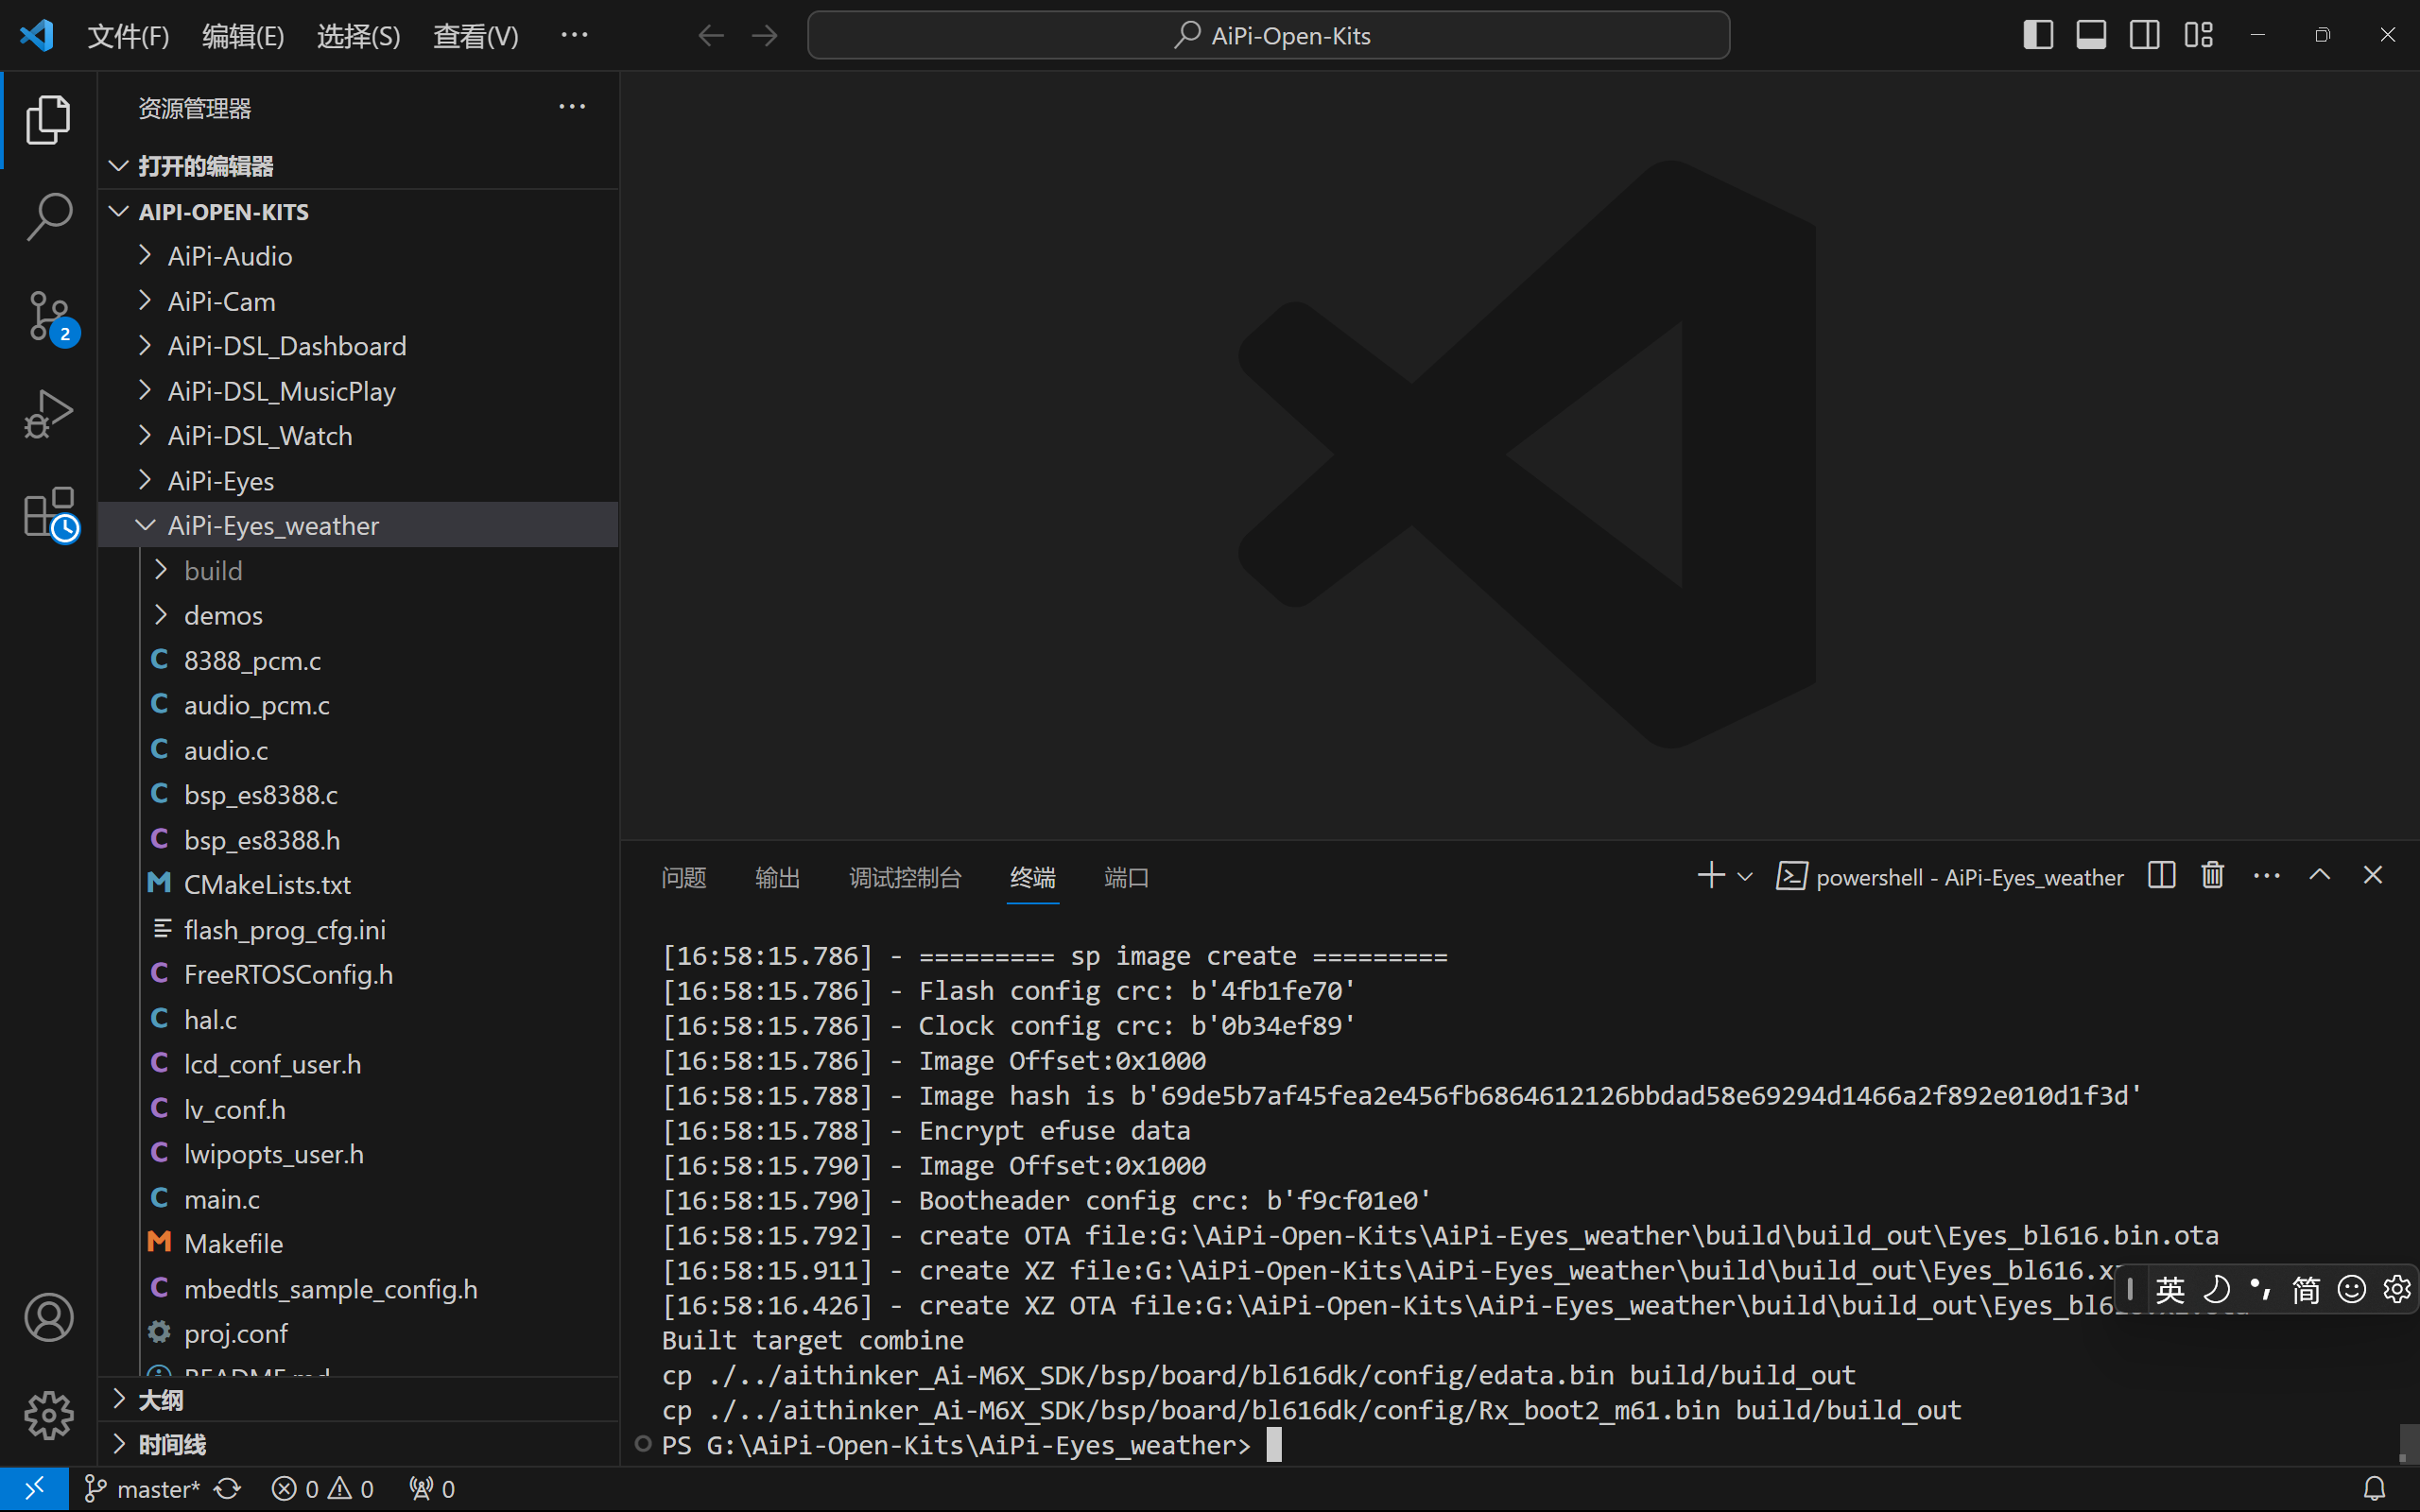Open the 文件(F) menu
2420x1512 pixels.
click(x=128, y=36)
